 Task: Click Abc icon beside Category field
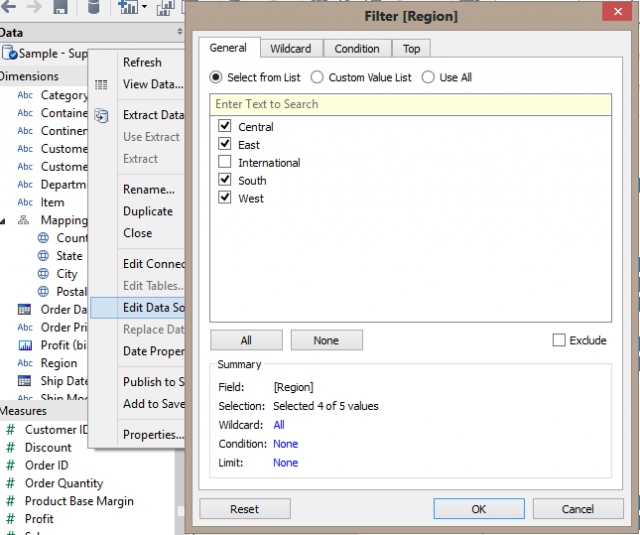pyautogui.click(x=25, y=95)
